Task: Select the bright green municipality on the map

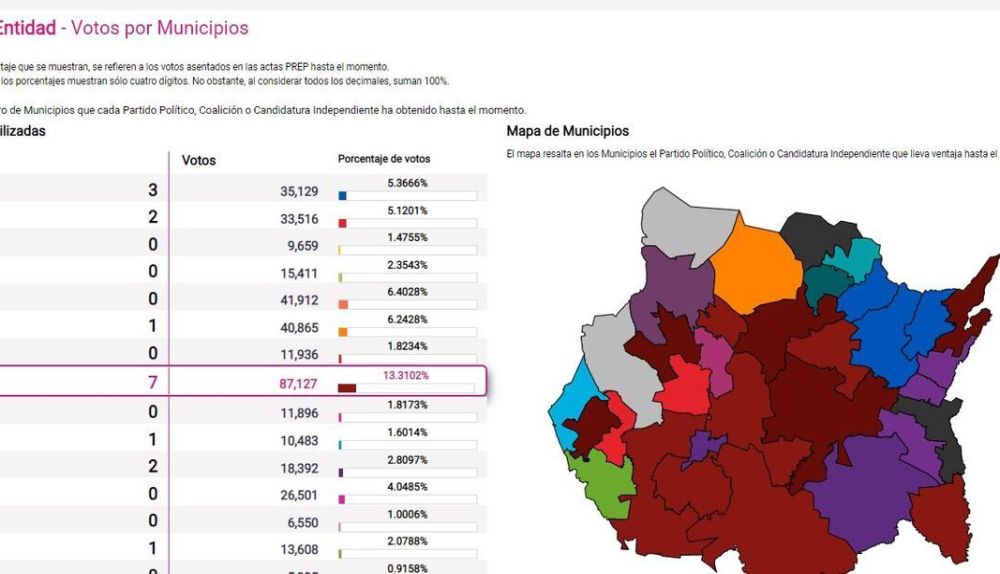Action: tap(603, 476)
